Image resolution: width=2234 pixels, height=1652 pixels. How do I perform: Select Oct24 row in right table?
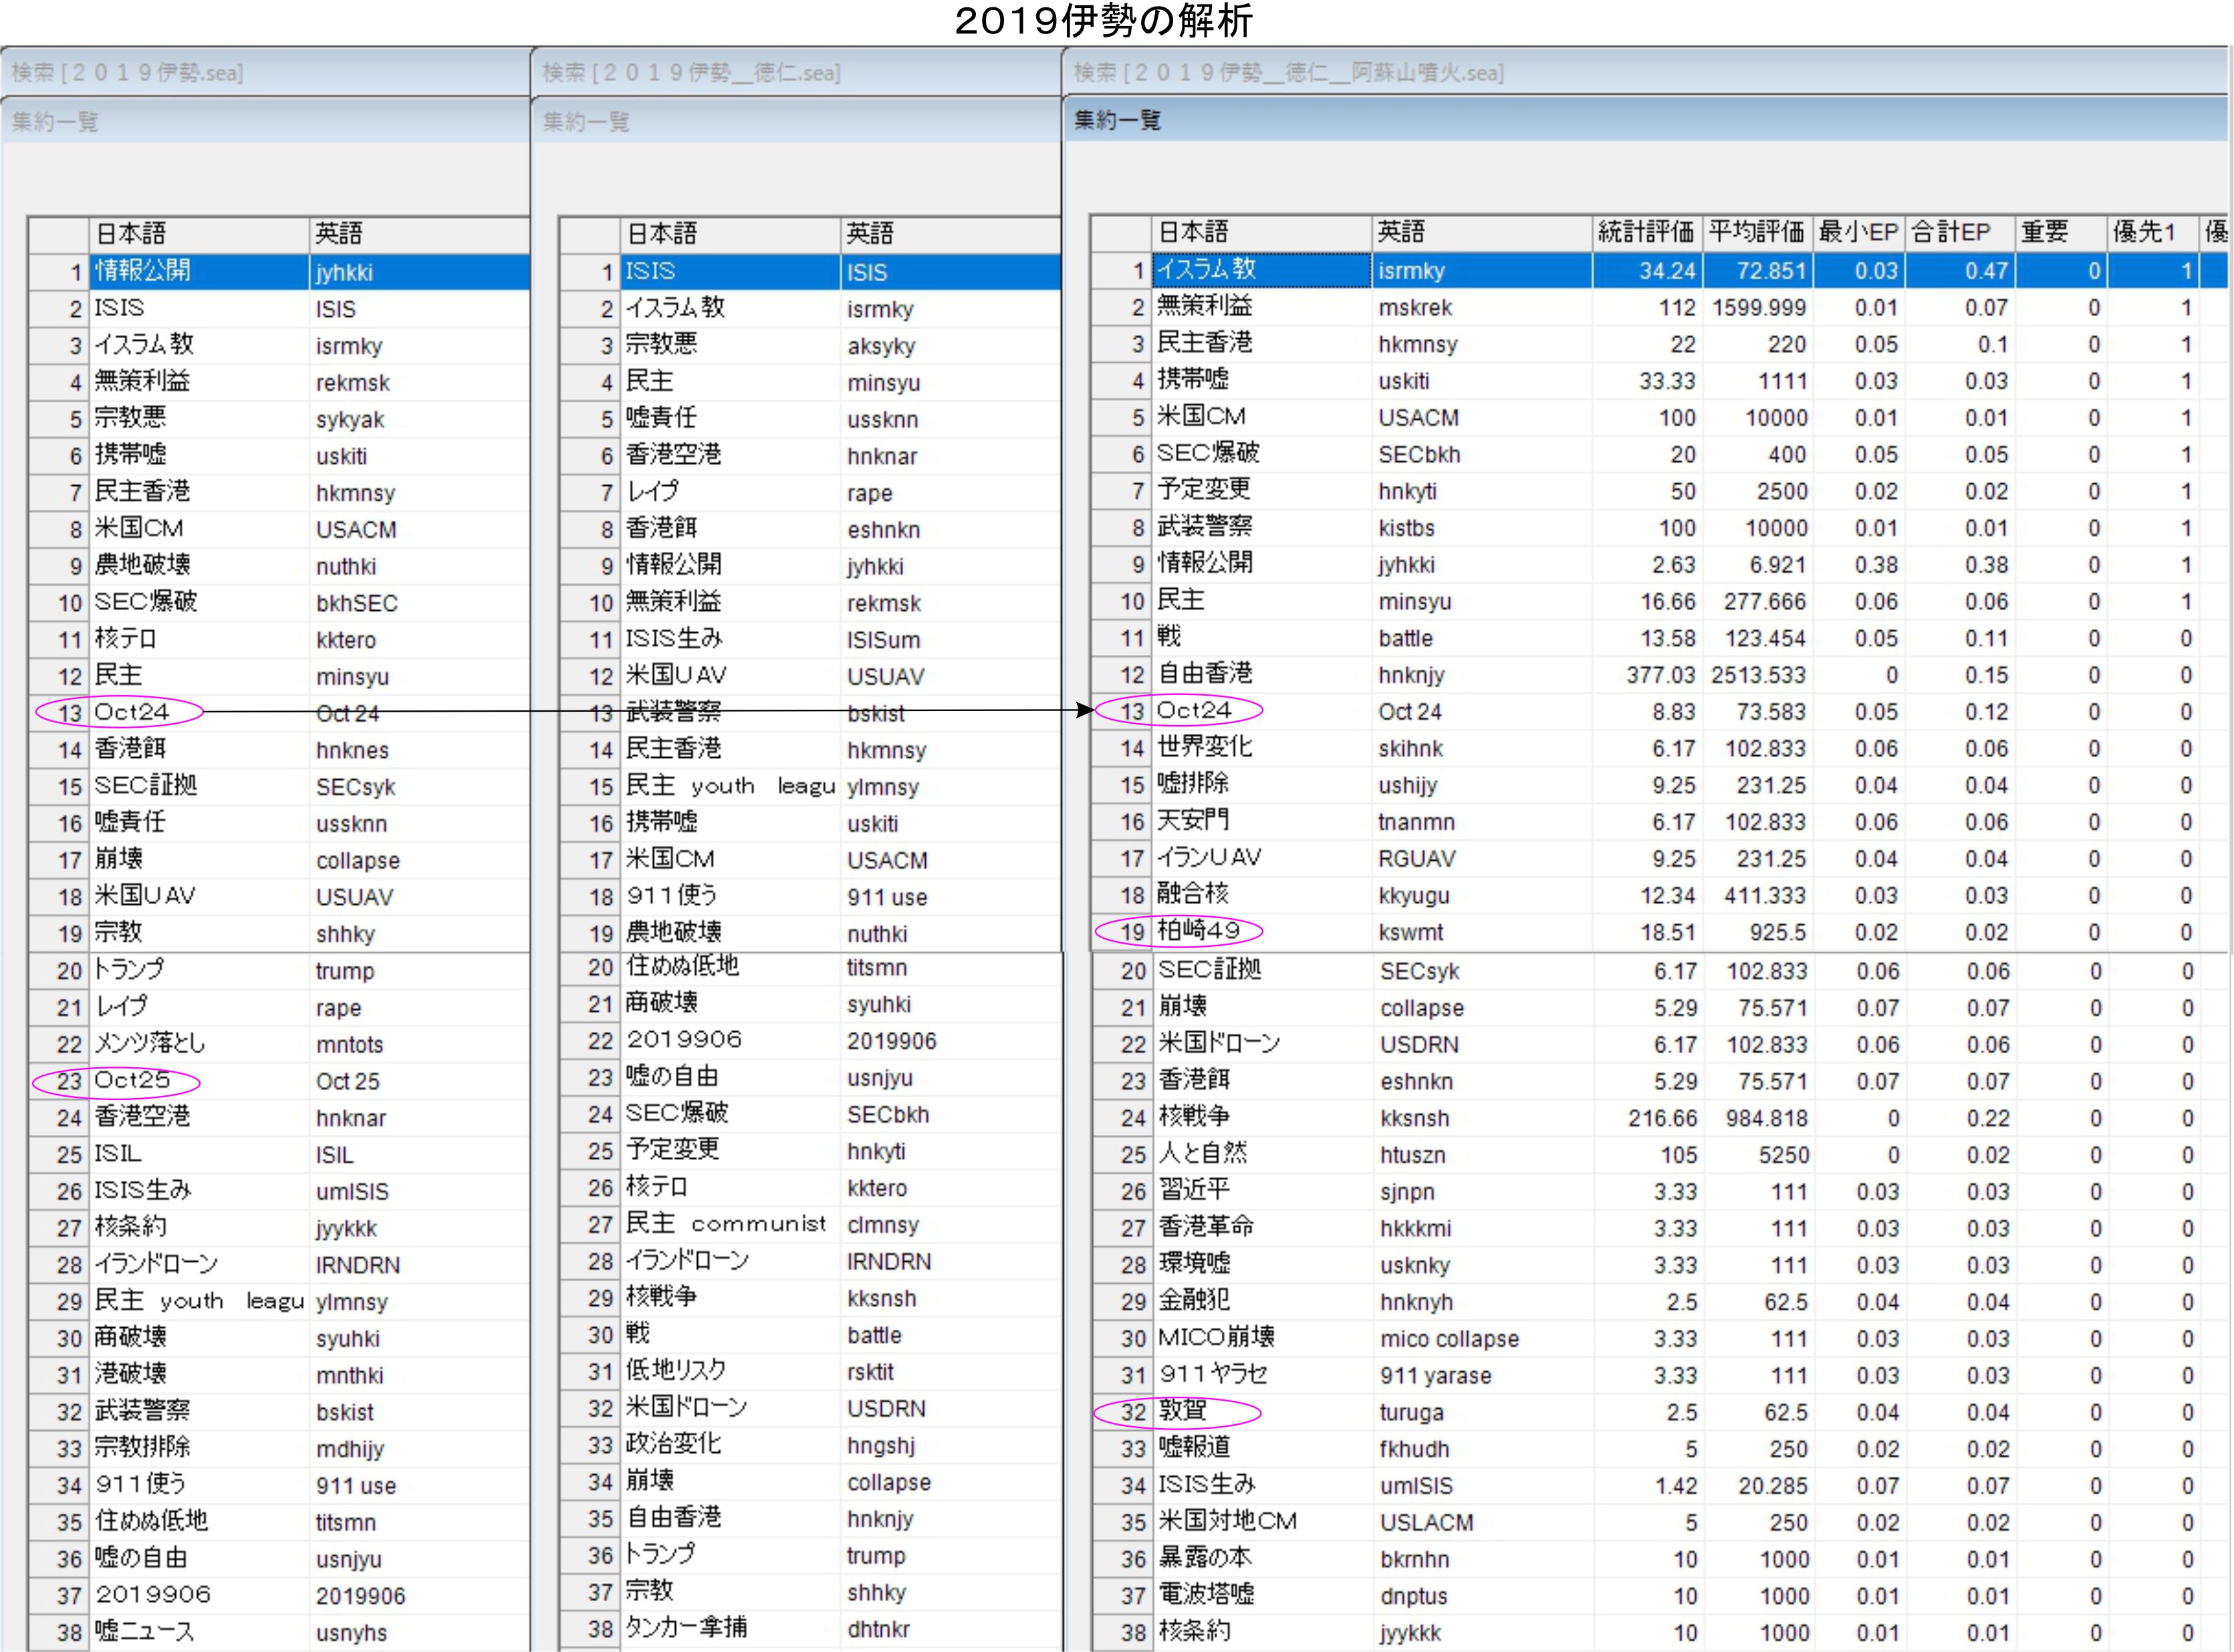pos(1194,711)
